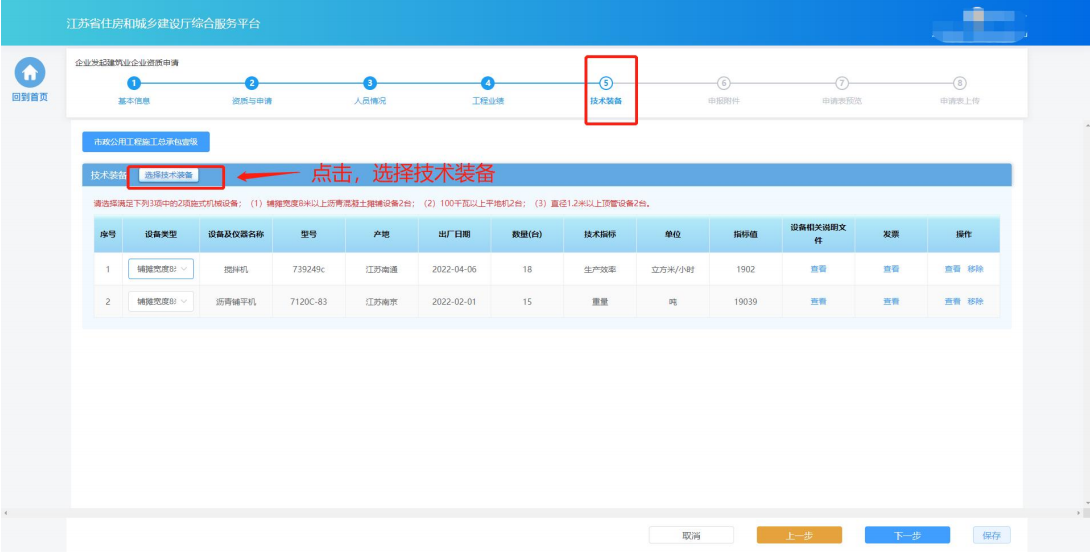The width and height of the screenshot is (1090, 552).
Task: View 发票 for the 沥青铺平机 row
Action: (891, 302)
